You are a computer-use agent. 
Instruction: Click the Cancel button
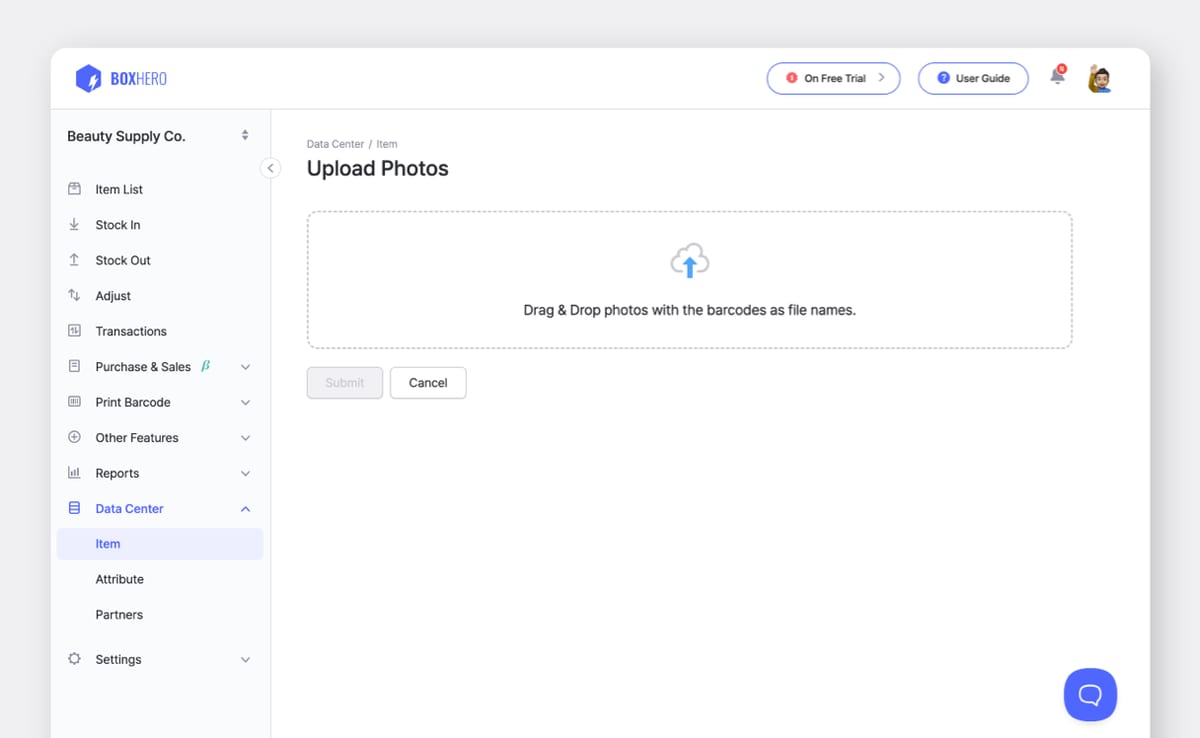click(428, 382)
